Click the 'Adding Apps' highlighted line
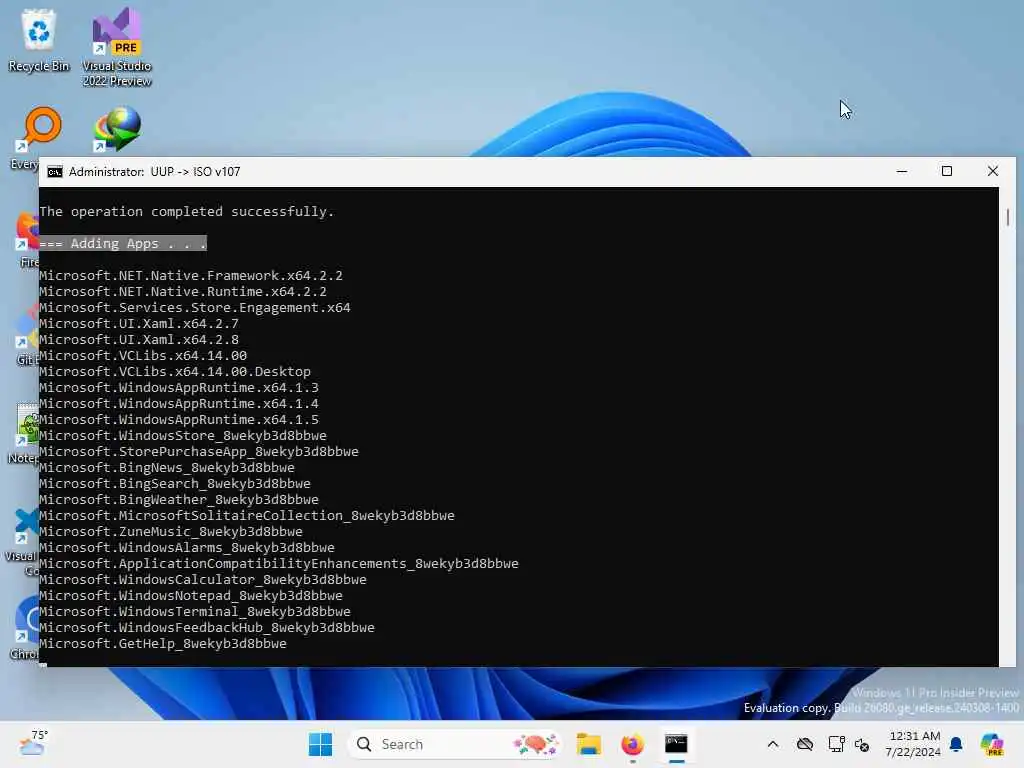 click(123, 244)
